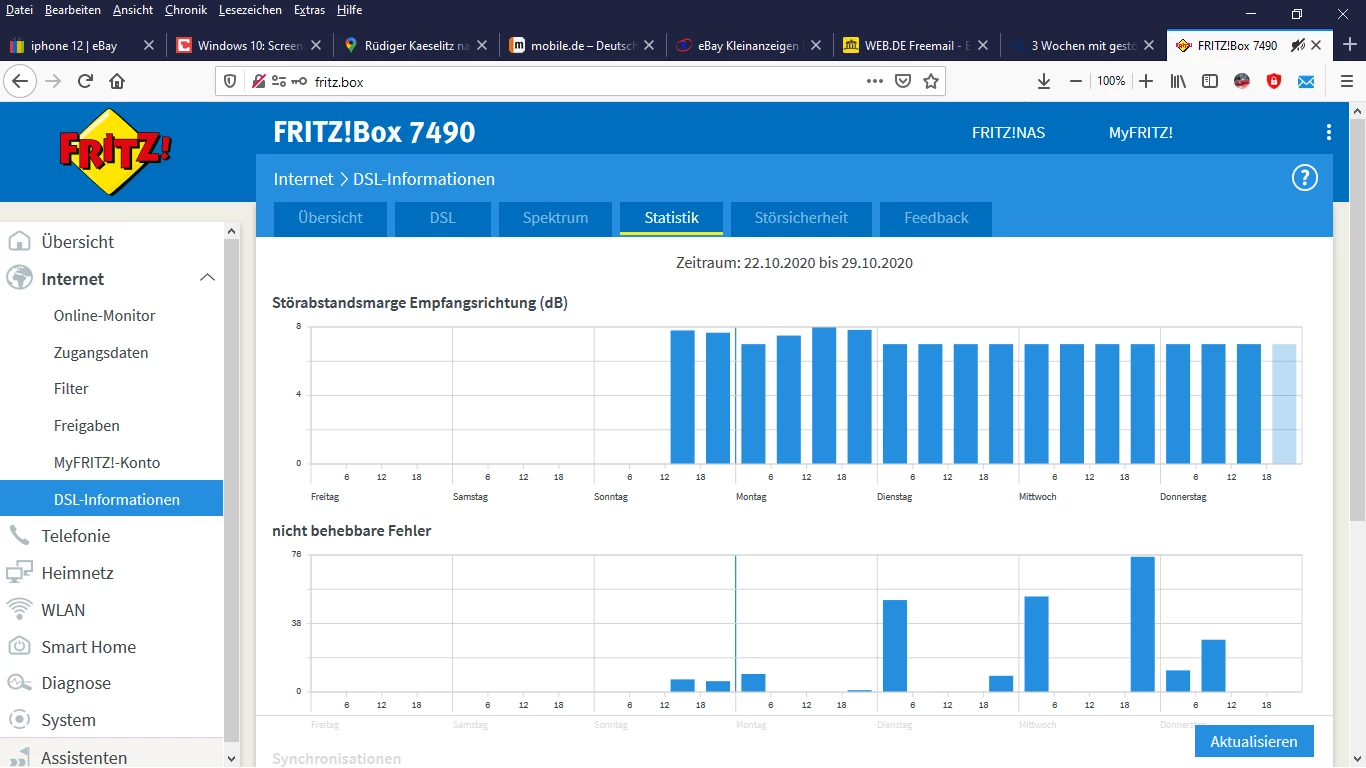Open the page actions three-dot menu in address bar
1366x768 pixels.
click(875, 82)
